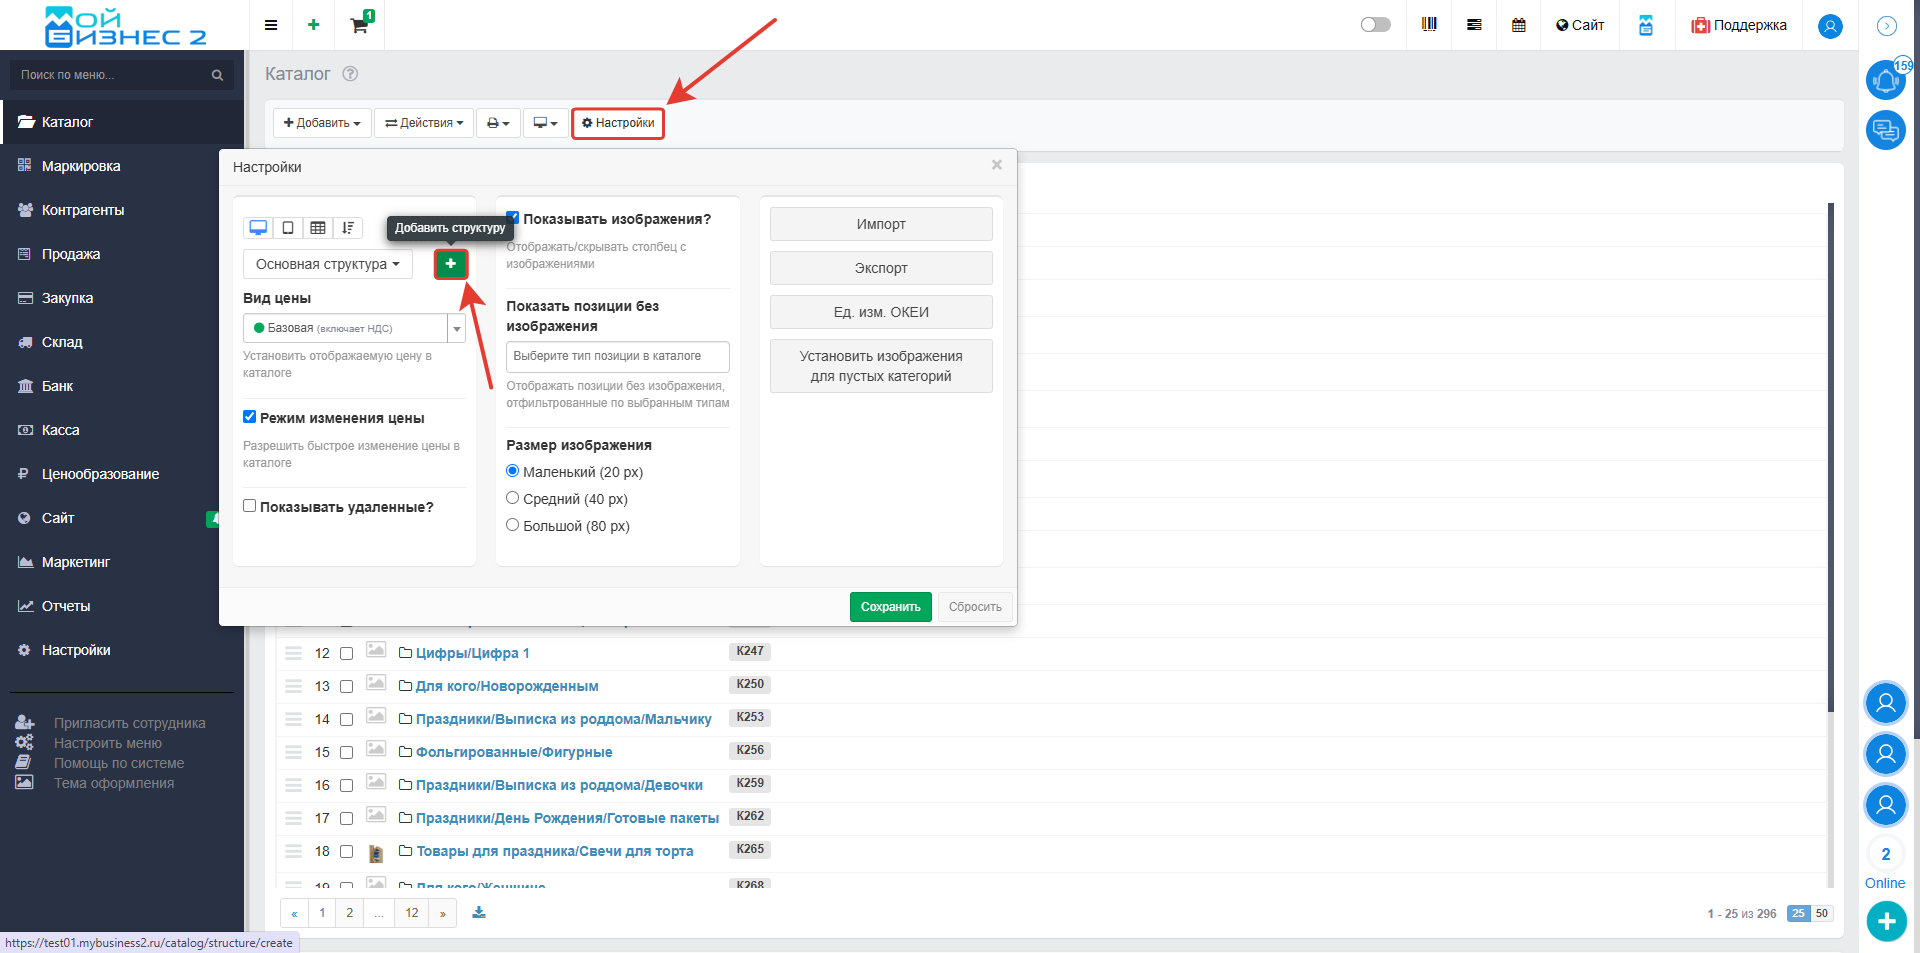Screen dimensions: 1920x953
Task: Click the green add structure plus button
Action: (x=451, y=264)
